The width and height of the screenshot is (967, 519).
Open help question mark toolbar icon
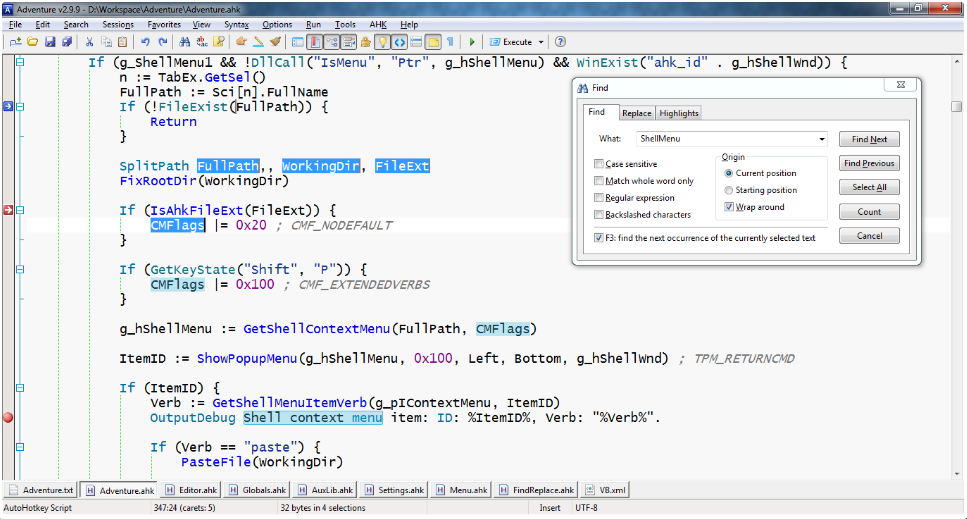pyautogui.click(x=560, y=42)
